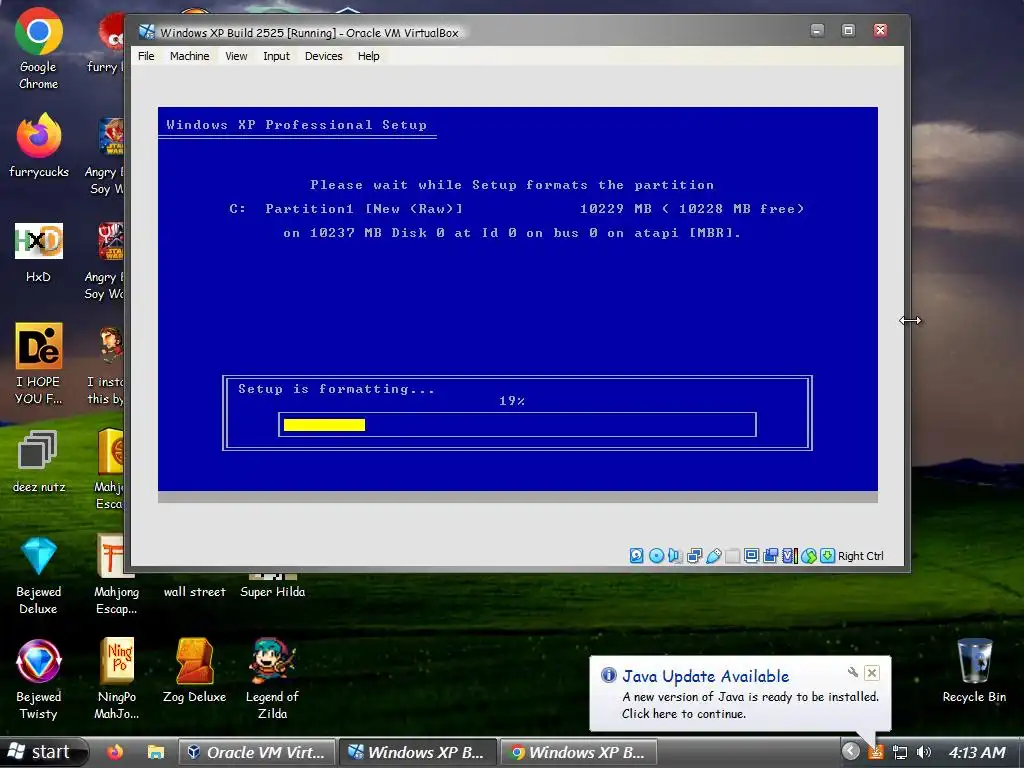
Task: Open the Start menu
Action: 43,752
